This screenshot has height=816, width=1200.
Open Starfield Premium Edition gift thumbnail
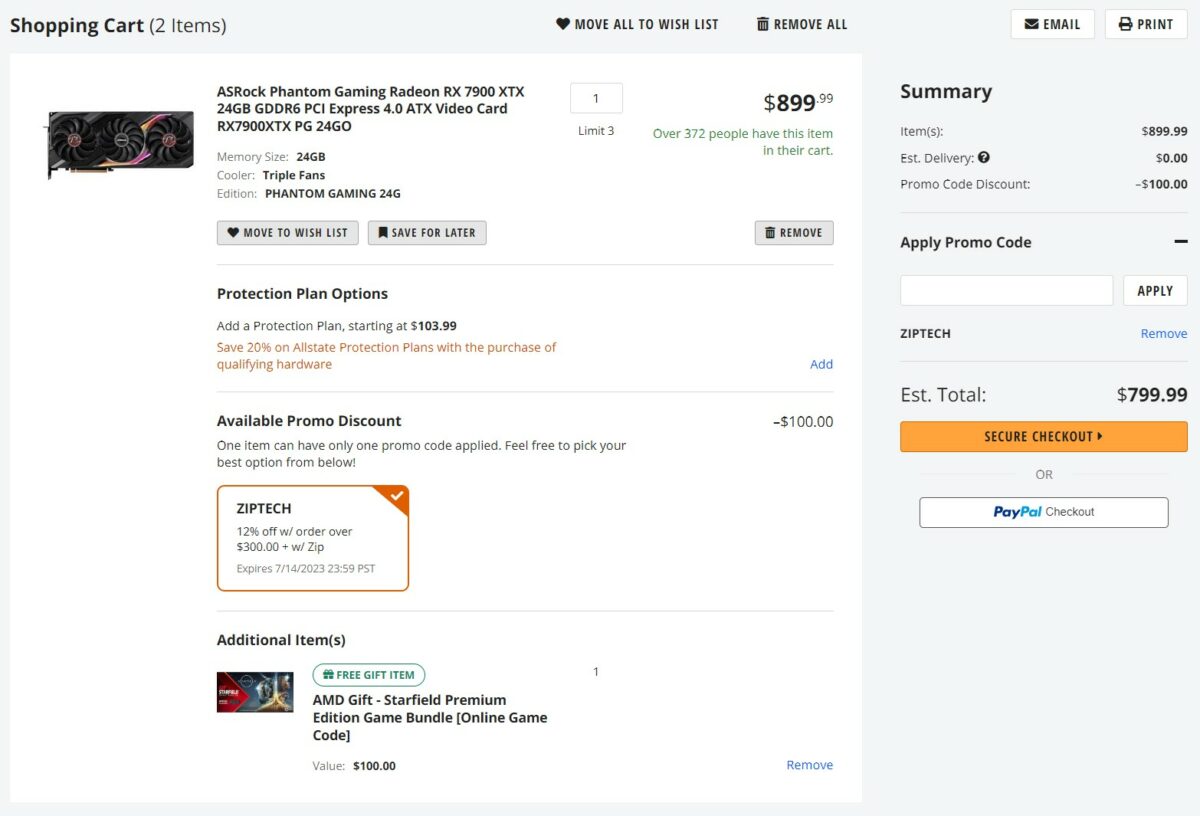tap(255, 692)
